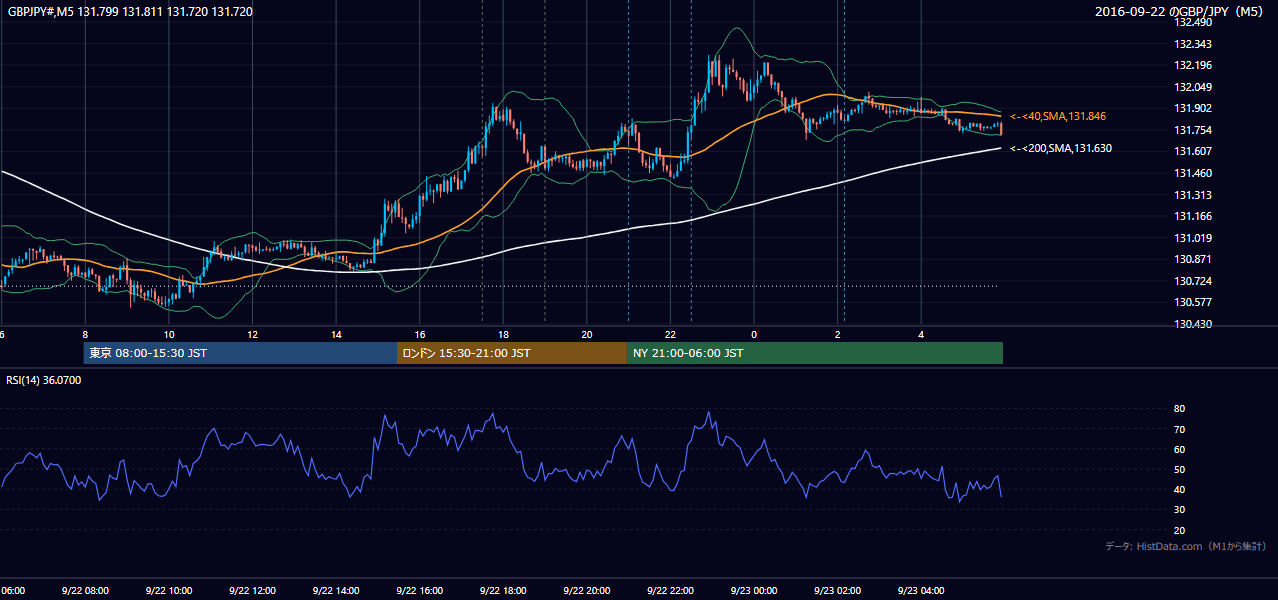Screen dimensions: 1278x600
Task: Click price axis value 130.430
Action: 1193,325
